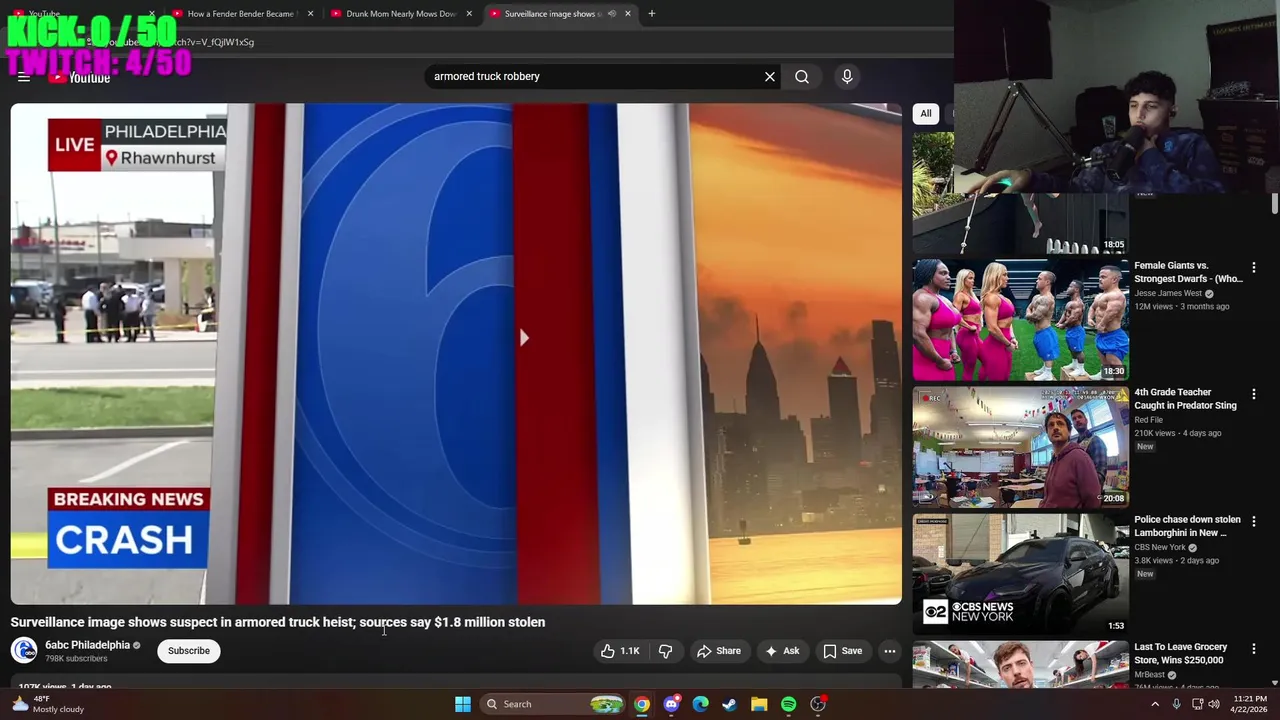Click the system tray microphone icon

click(x=1176, y=704)
